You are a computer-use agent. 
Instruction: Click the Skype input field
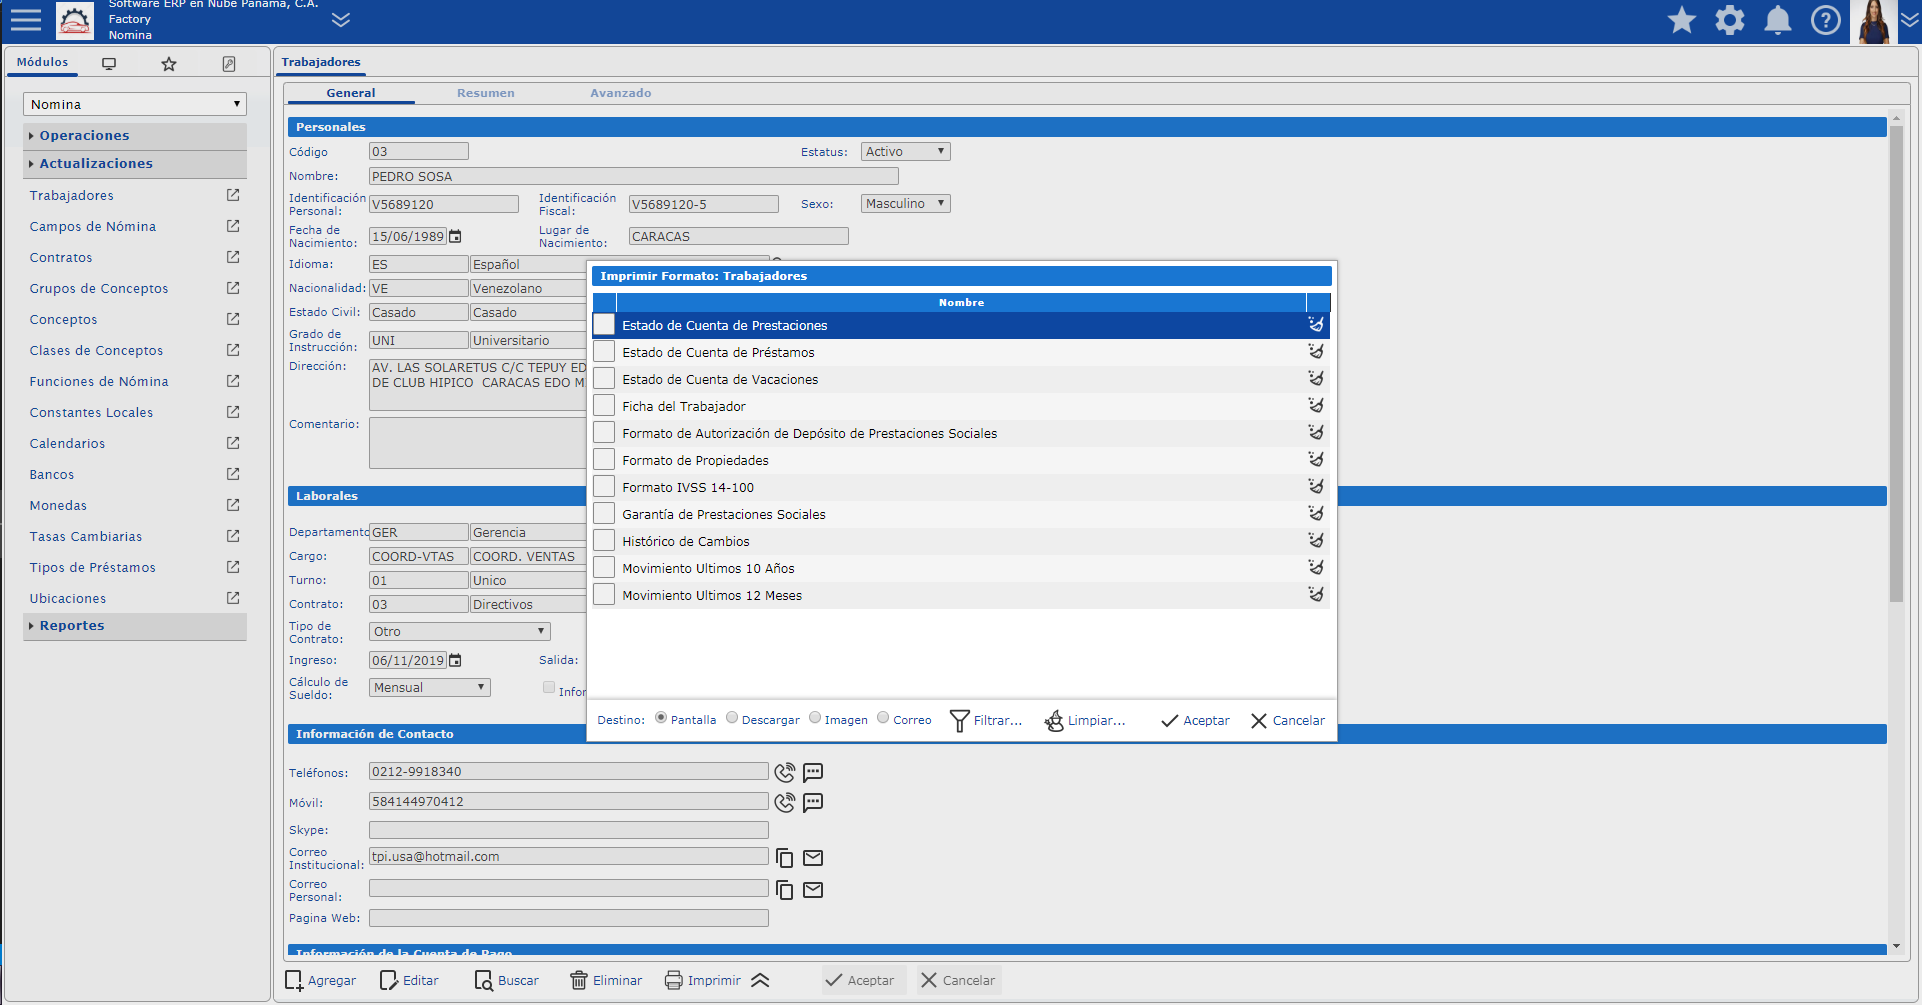pyautogui.click(x=568, y=830)
